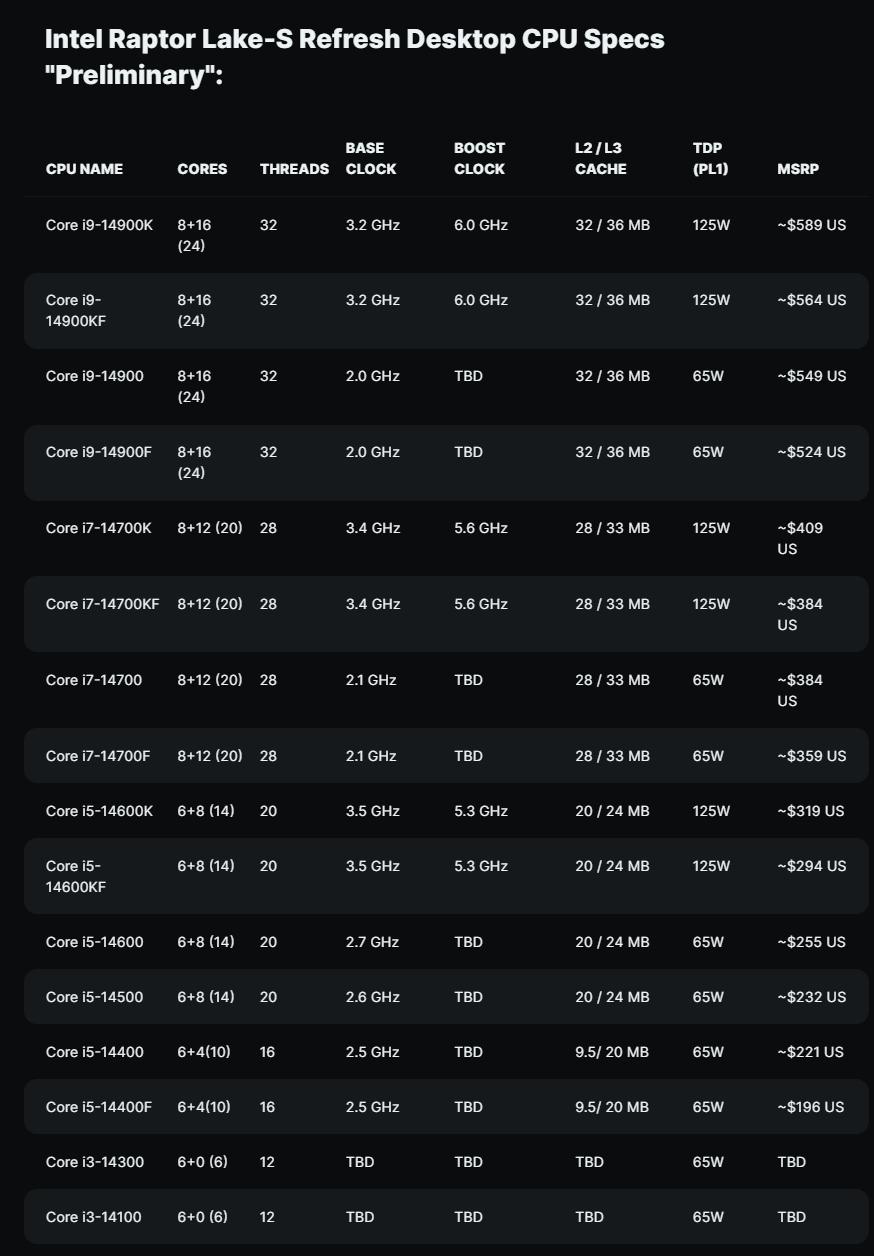Select the MSRP column header
The height and width of the screenshot is (1256, 874).
tap(798, 169)
